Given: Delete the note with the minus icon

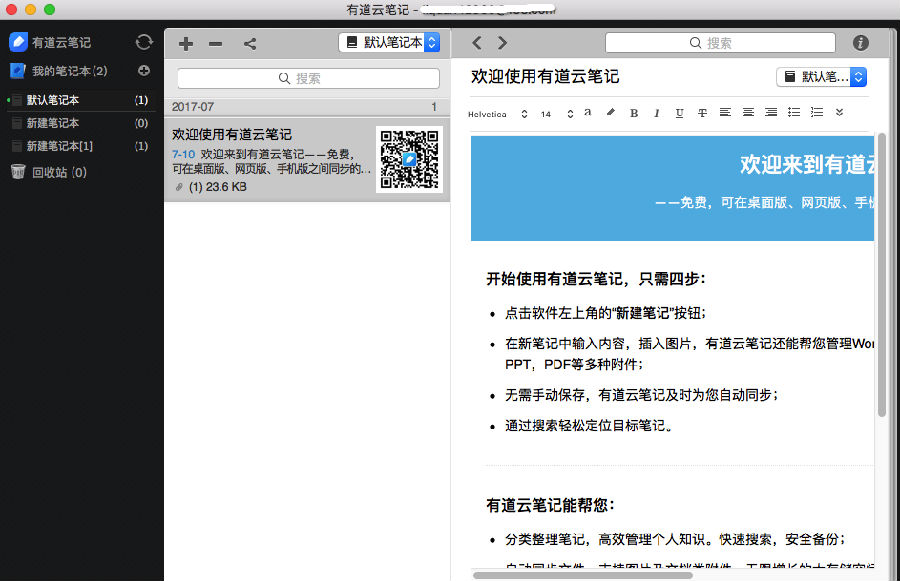Looking at the screenshot, I should (x=215, y=44).
